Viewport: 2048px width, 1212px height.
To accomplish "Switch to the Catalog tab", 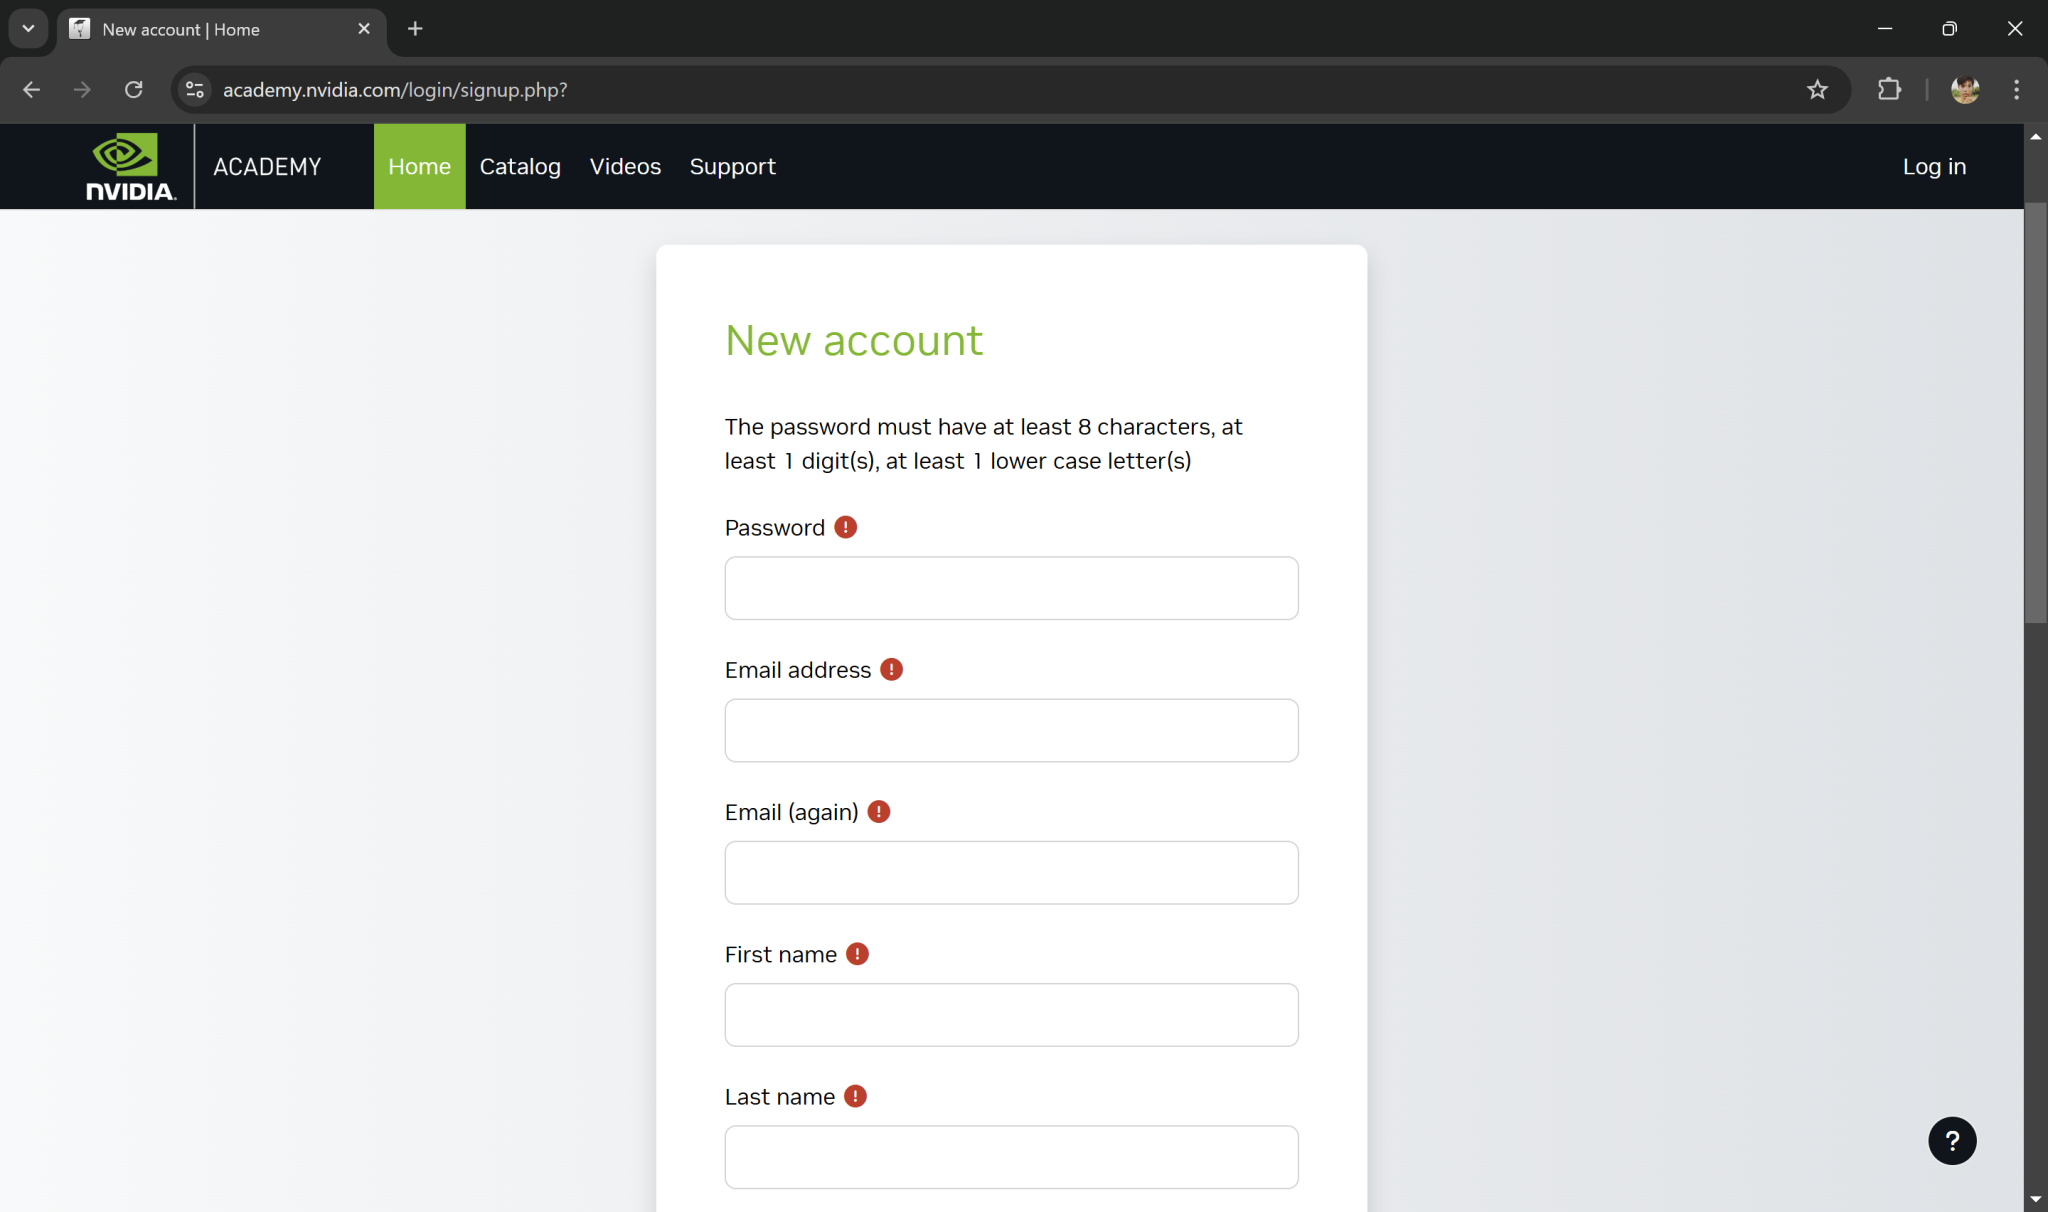I will click(x=520, y=166).
